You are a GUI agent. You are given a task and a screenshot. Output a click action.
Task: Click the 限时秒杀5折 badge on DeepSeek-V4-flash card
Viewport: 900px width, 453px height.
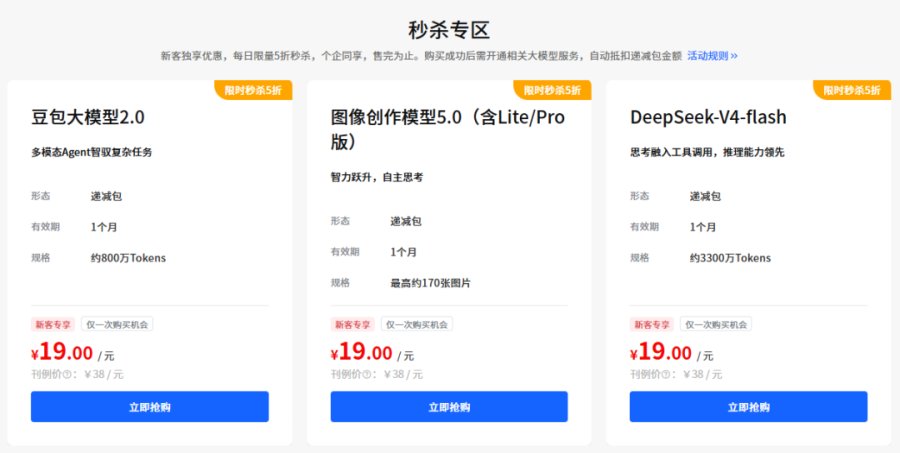[x=852, y=90]
